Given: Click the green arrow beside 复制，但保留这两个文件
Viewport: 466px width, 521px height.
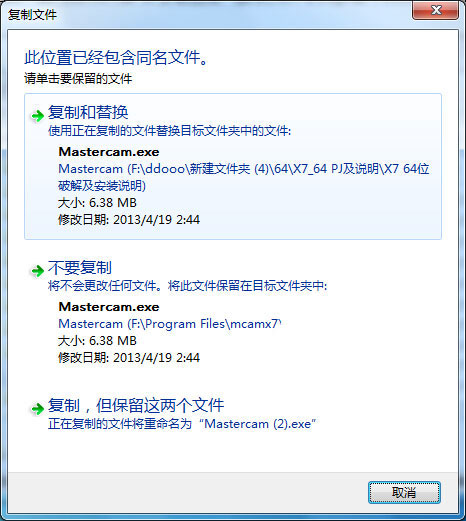Looking at the screenshot, I should pos(37,408).
